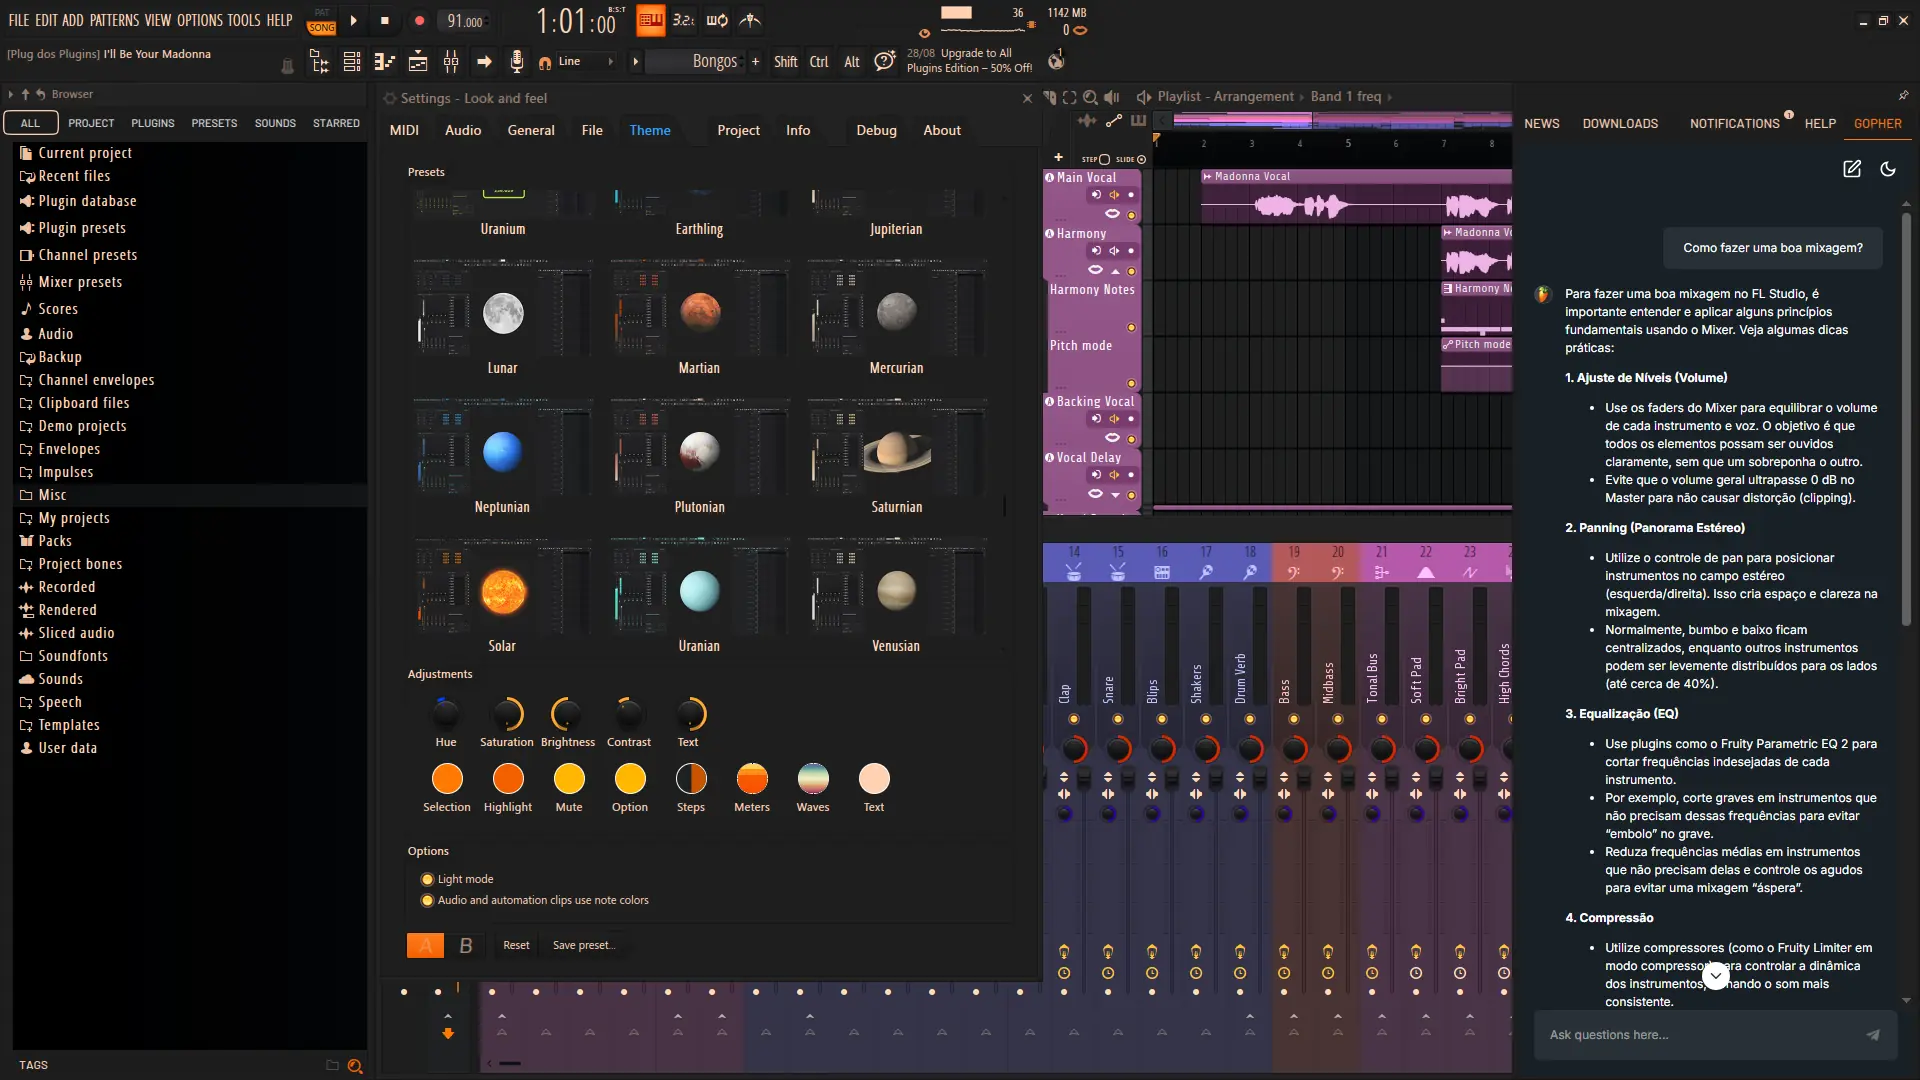Viewport: 1920px width, 1080px height.
Task: Toggle typing keyboard to piano icon
Action: (650, 20)
